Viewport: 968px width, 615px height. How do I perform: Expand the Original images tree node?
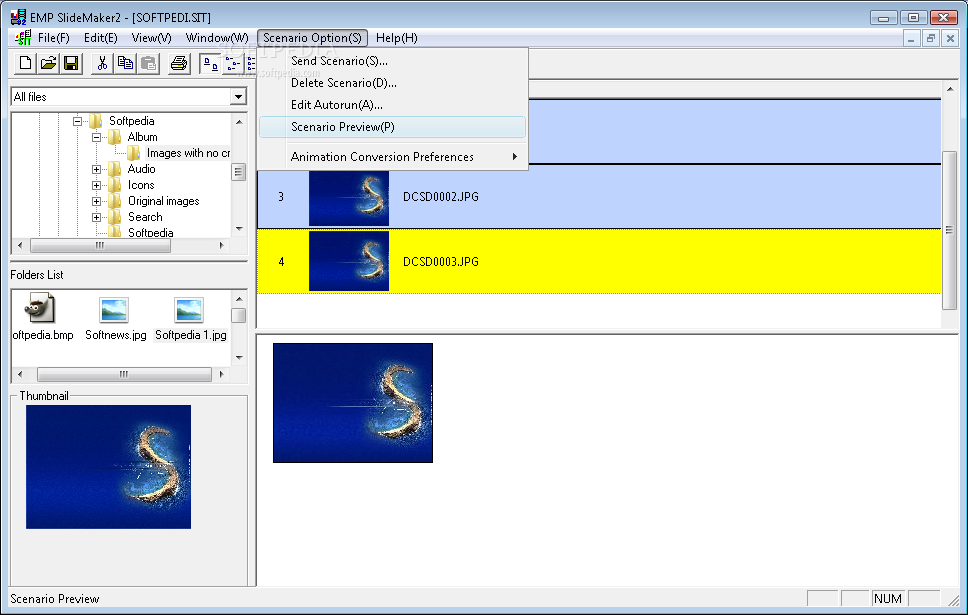coord(96,201)
